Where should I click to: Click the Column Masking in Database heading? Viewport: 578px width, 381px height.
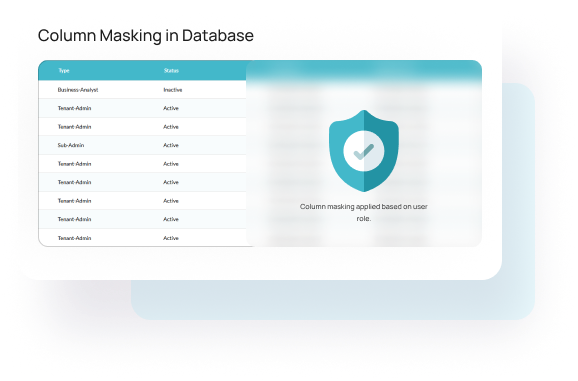coord(146,36)
